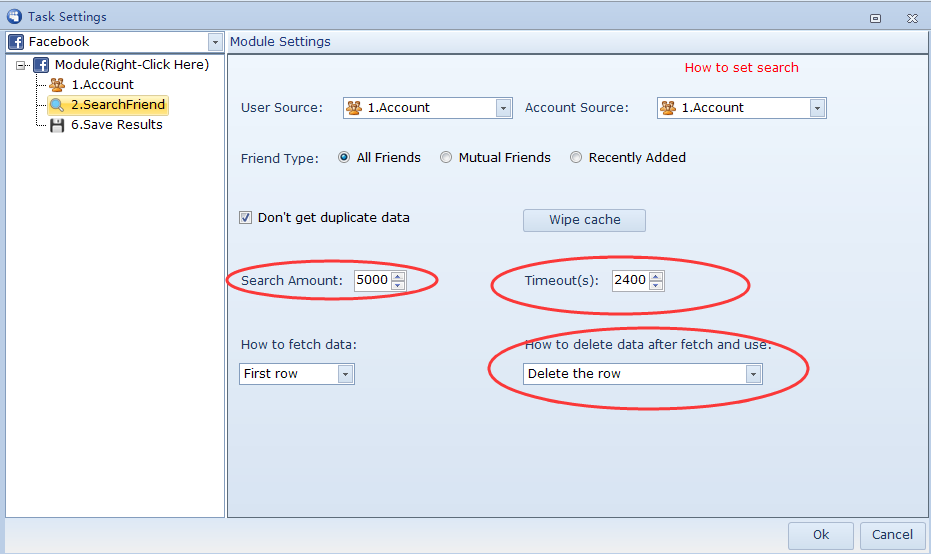Click the Facebook logo icon in platform selector
931x554 pixels.
pyautogui.click(x=17, y=42)
